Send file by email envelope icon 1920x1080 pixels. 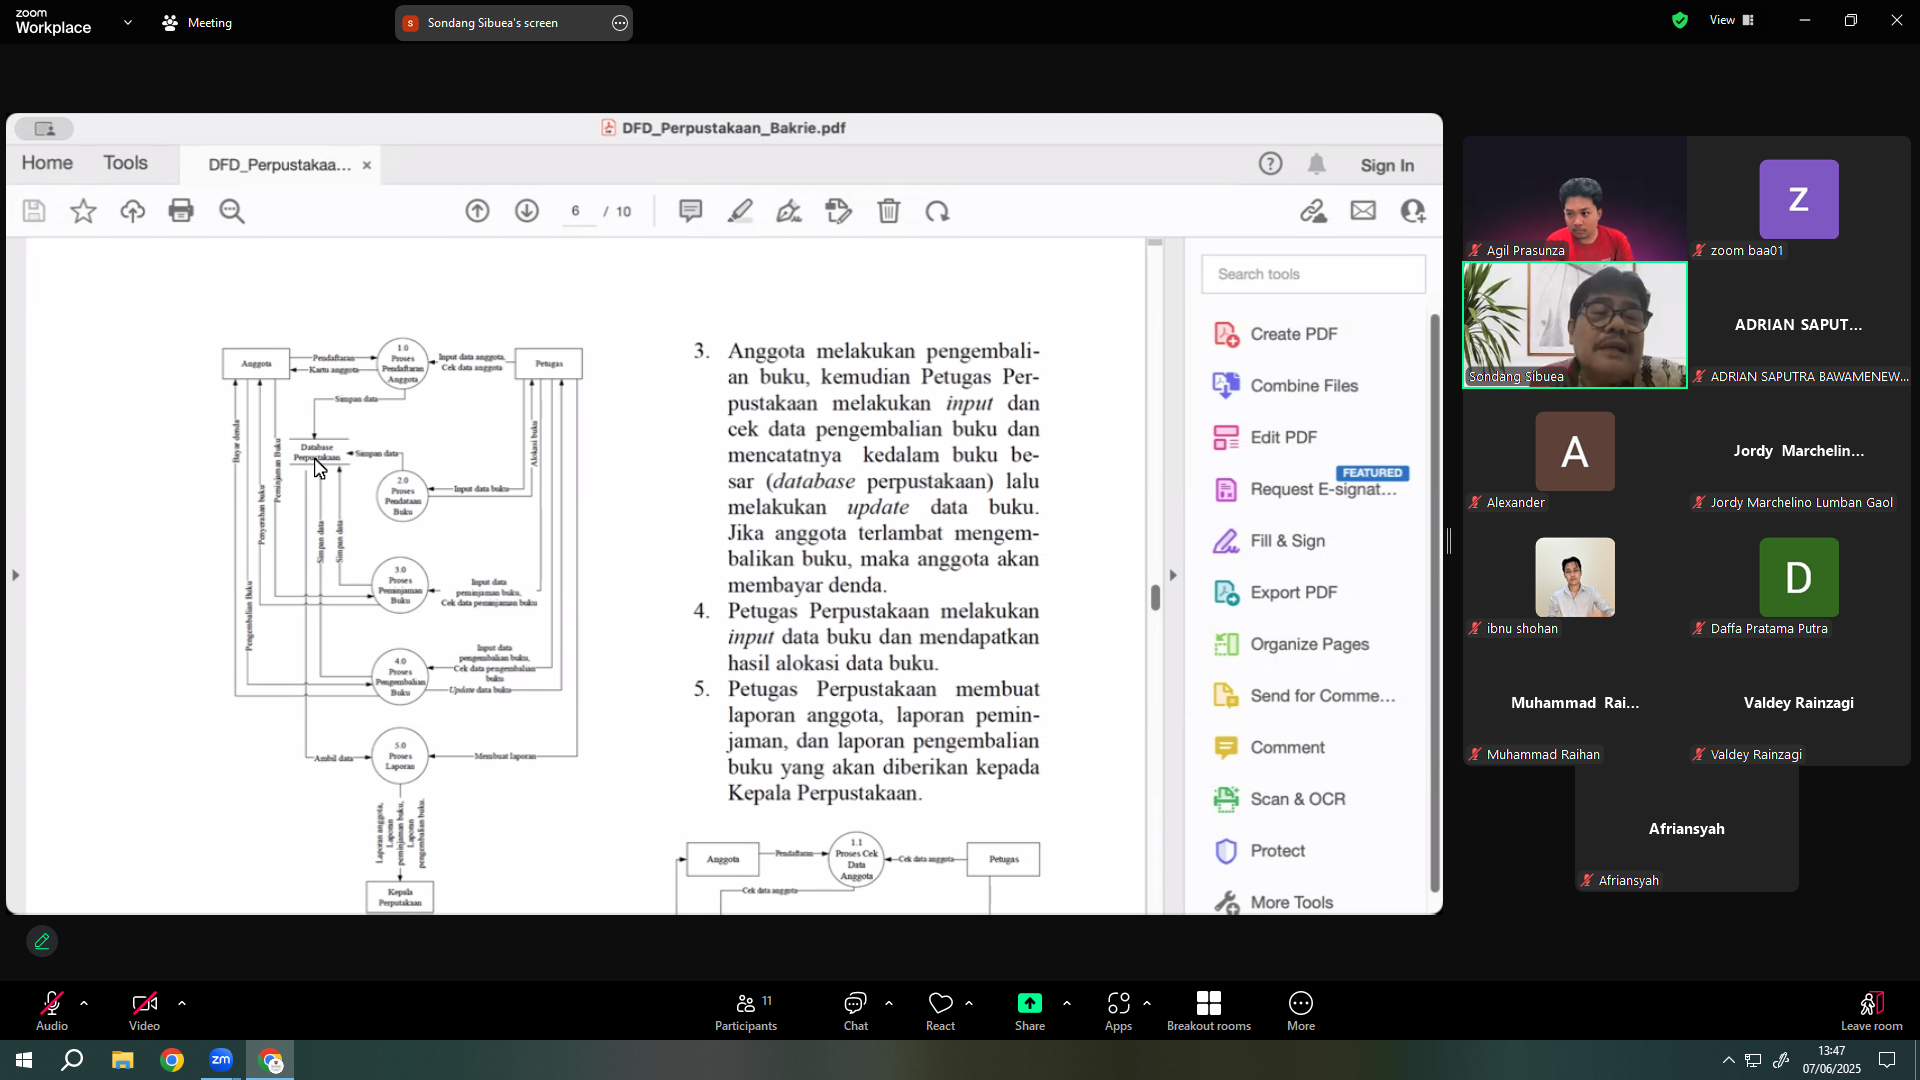point(1363,211)
